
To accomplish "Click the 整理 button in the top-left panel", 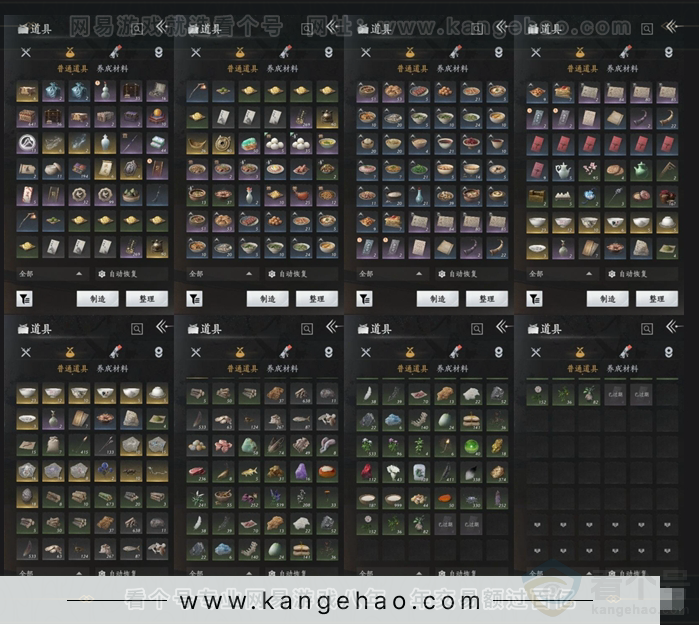I will 147,299.
